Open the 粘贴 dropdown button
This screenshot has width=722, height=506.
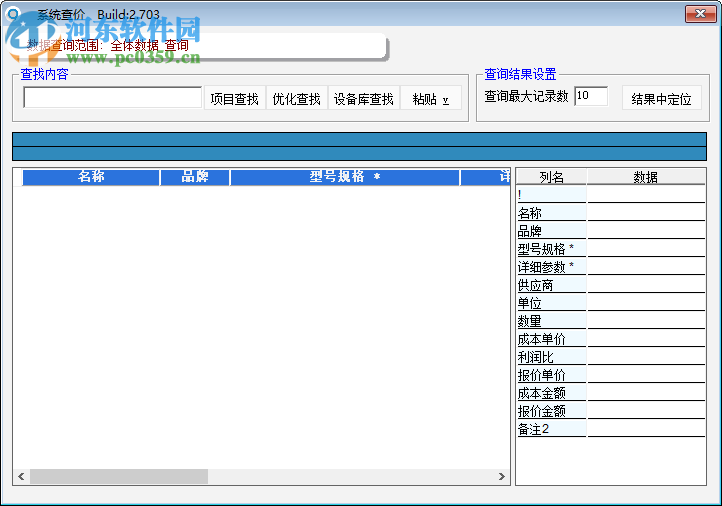[431, 98]
